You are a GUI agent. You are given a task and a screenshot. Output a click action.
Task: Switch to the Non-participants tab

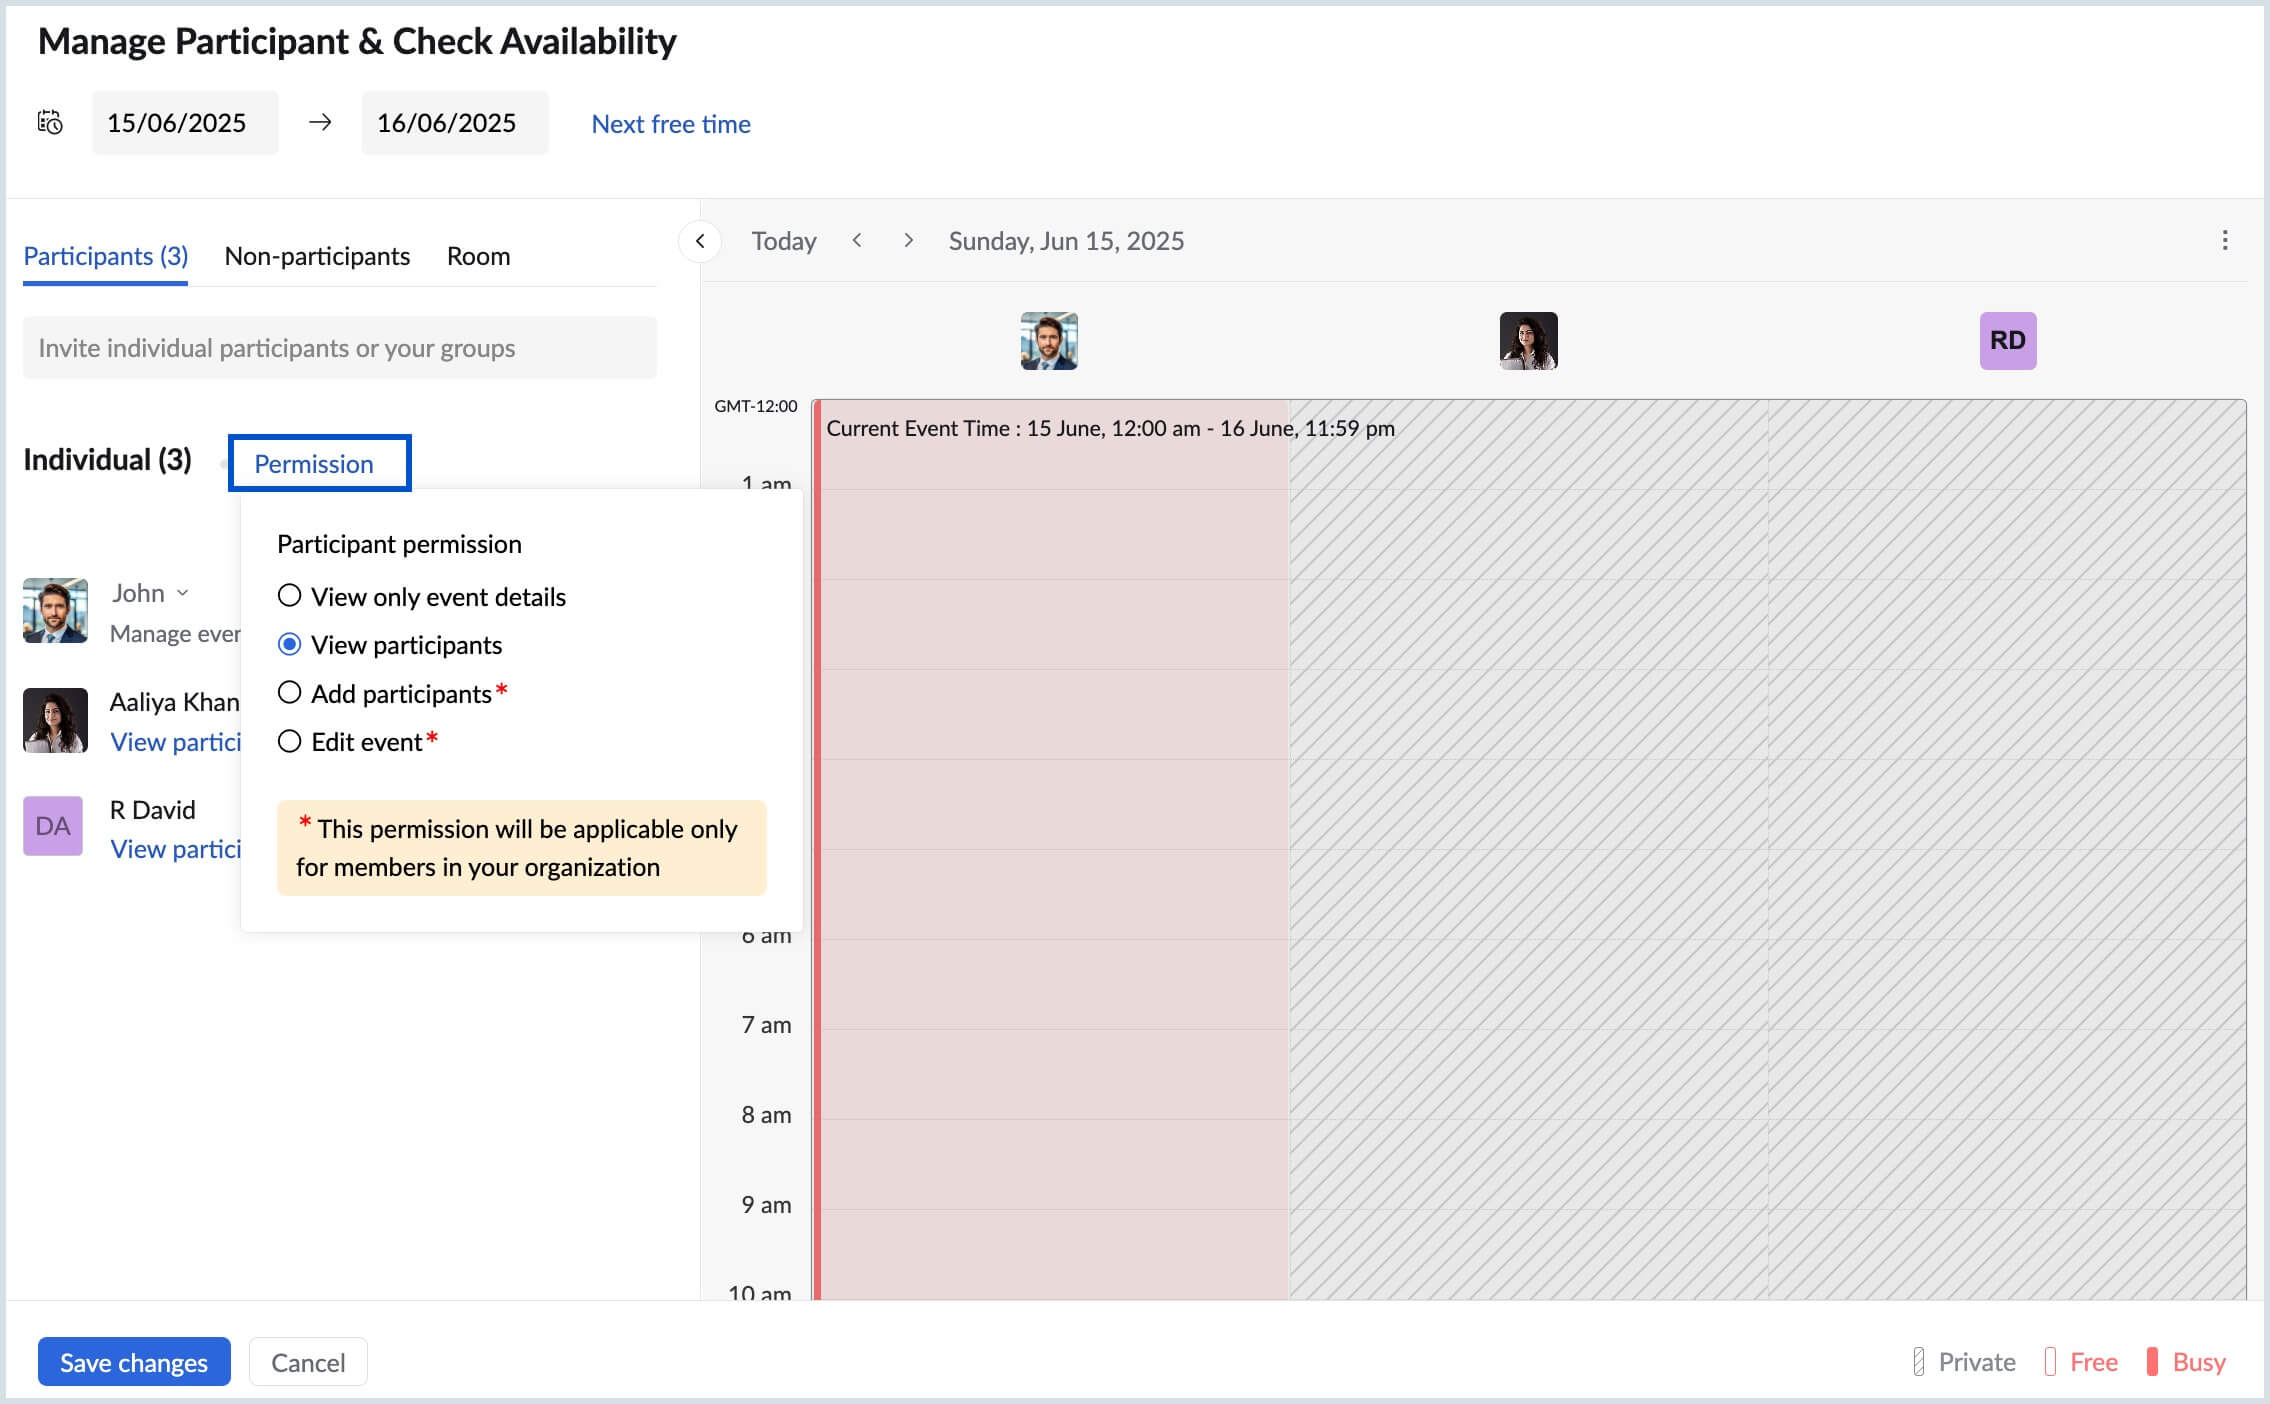[317, 256]
